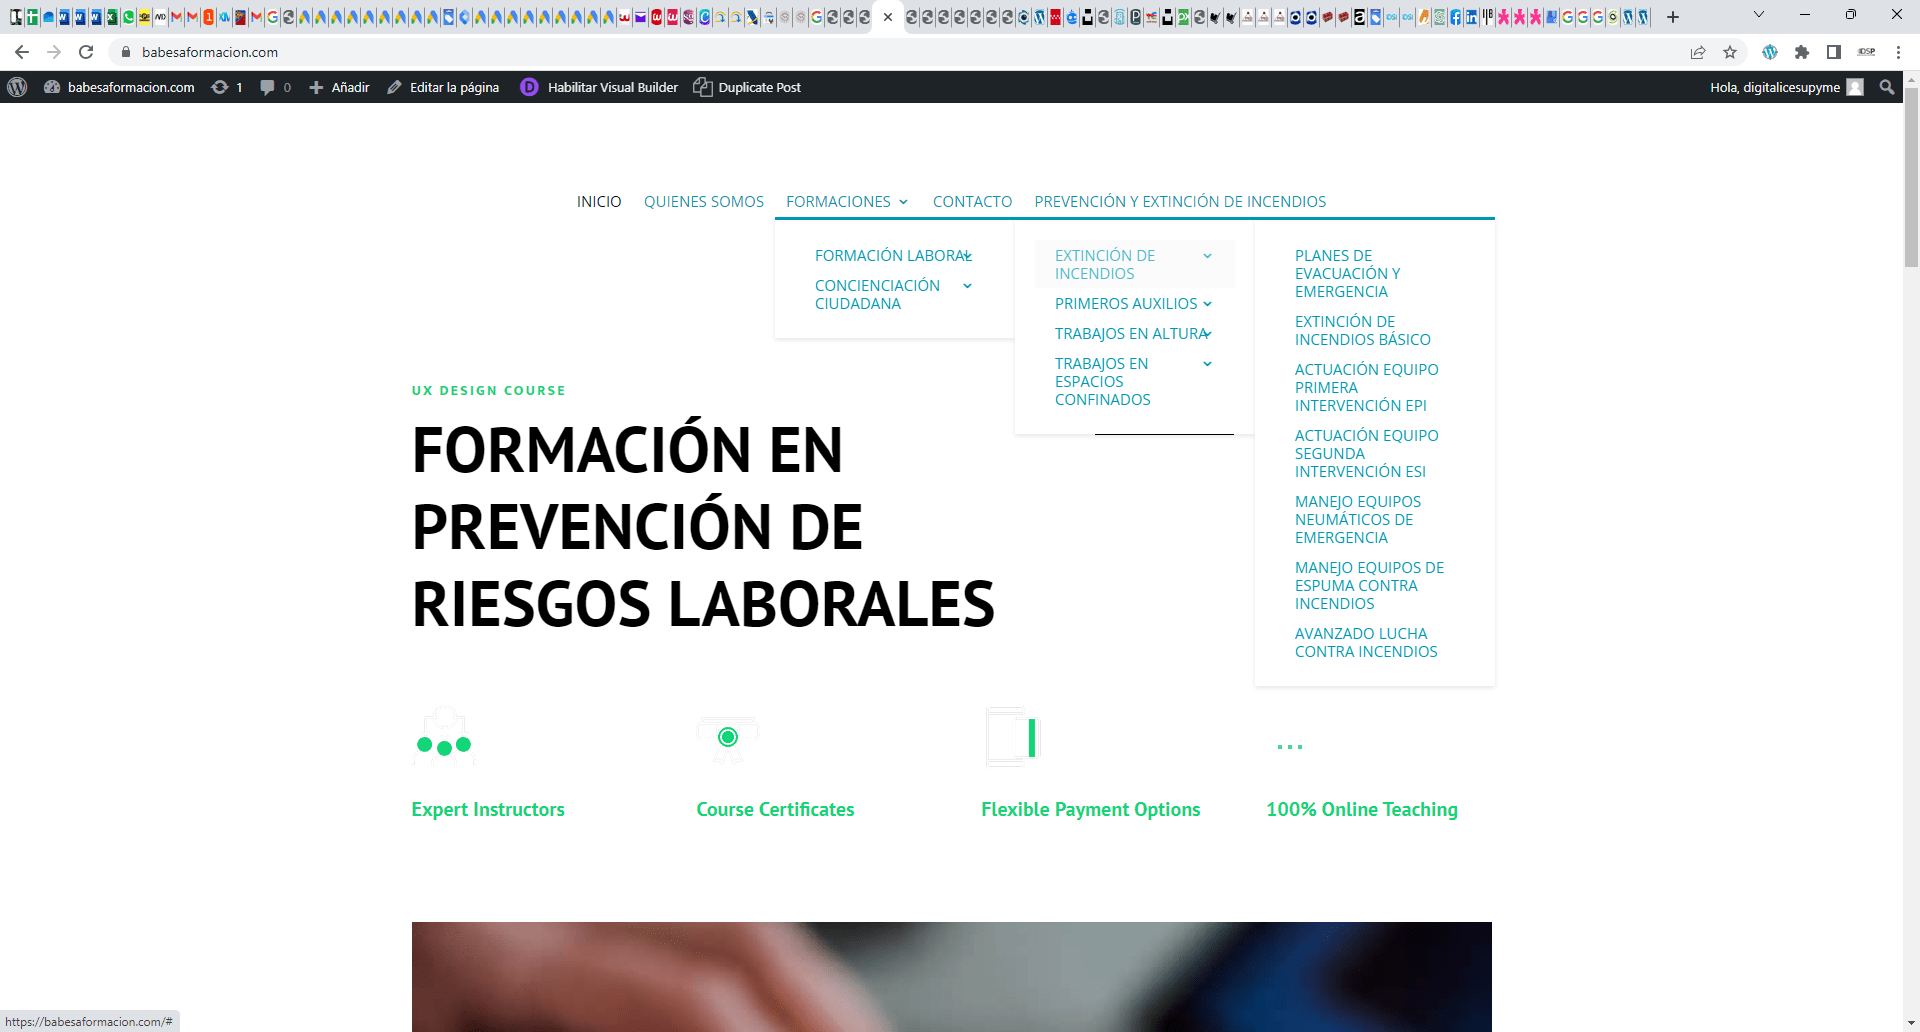Click the vertical page scrollbar thumb
Screen dimensions: 1920x1032
pos(1911,178)
